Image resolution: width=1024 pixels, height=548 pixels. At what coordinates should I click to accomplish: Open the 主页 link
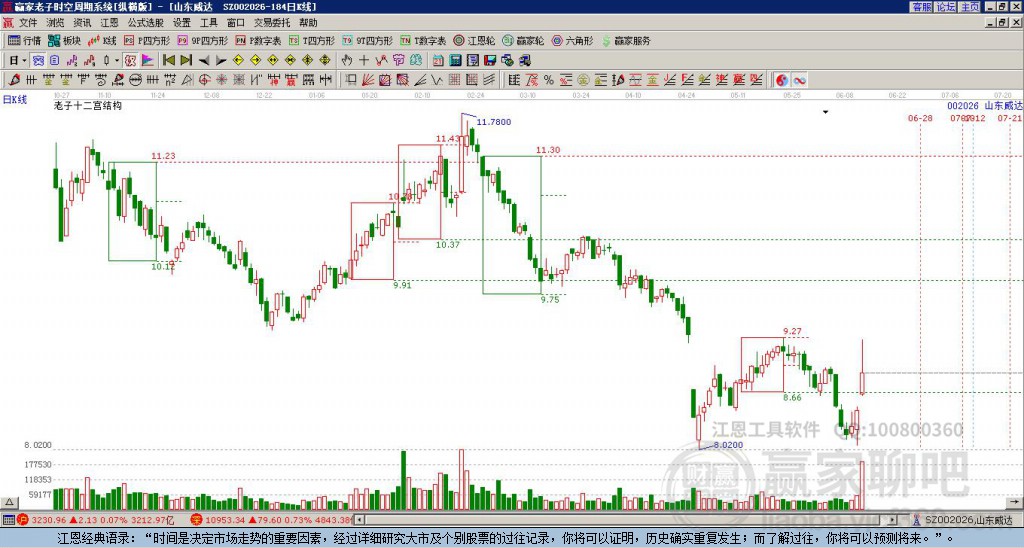pos(970,7)
